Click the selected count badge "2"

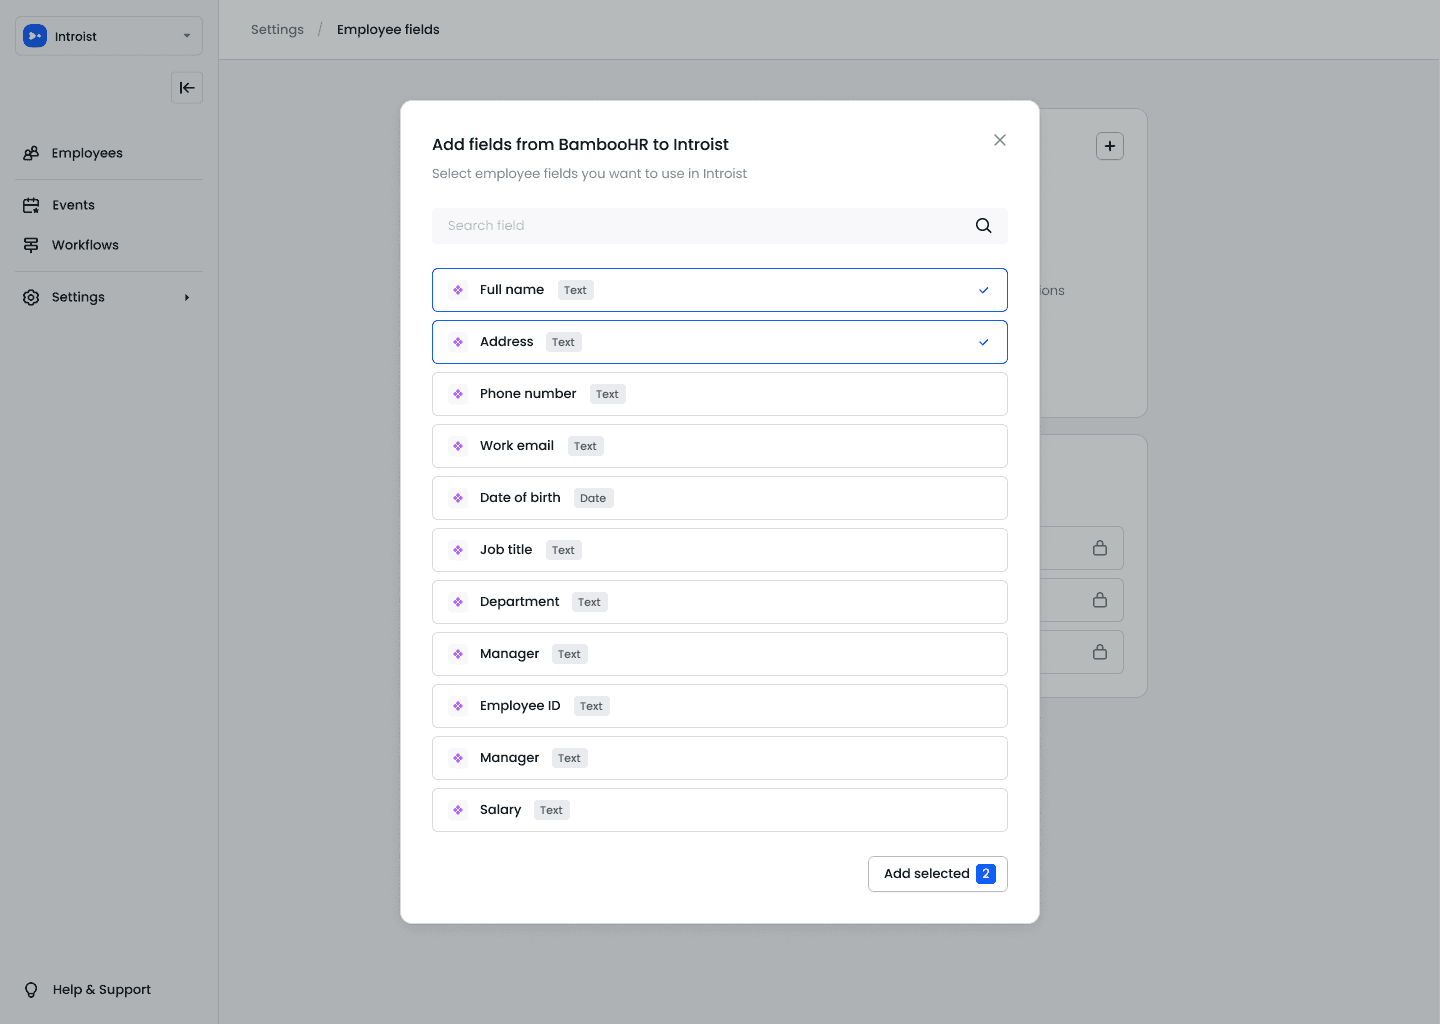click(x=986, y=874)
